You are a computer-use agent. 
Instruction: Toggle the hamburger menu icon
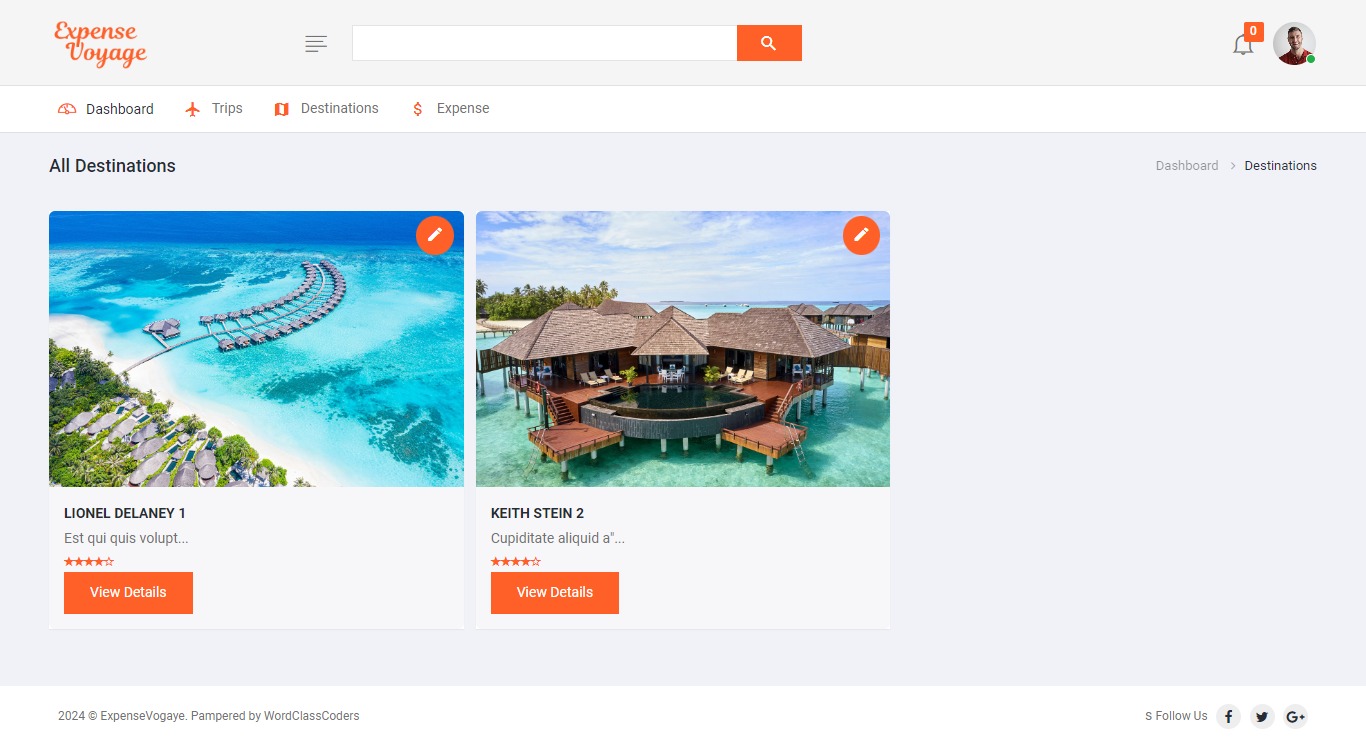[x=316, y=43]
